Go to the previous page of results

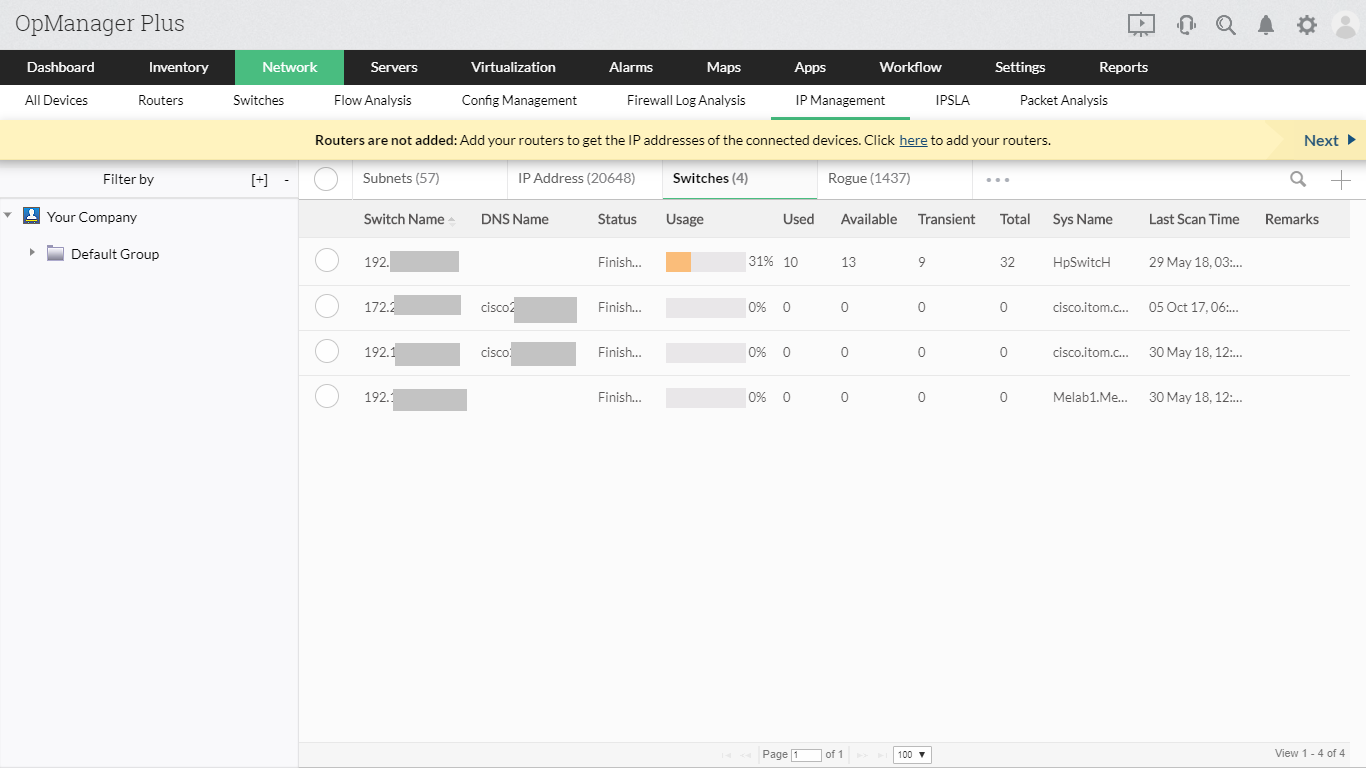tap(747, 755)
